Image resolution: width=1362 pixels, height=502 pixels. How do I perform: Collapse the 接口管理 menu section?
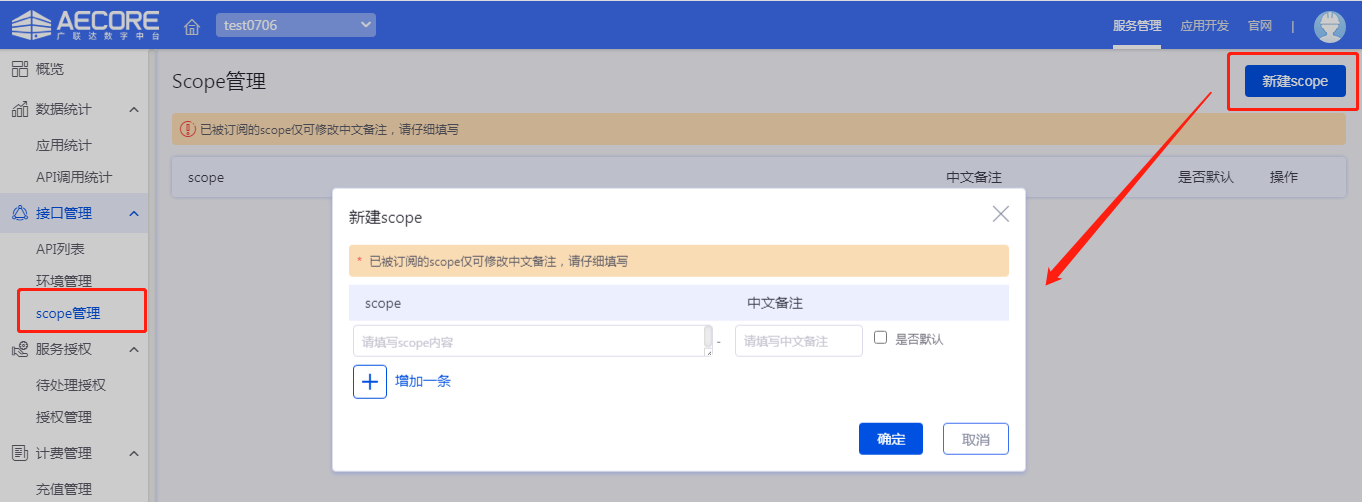coord(134,213)
